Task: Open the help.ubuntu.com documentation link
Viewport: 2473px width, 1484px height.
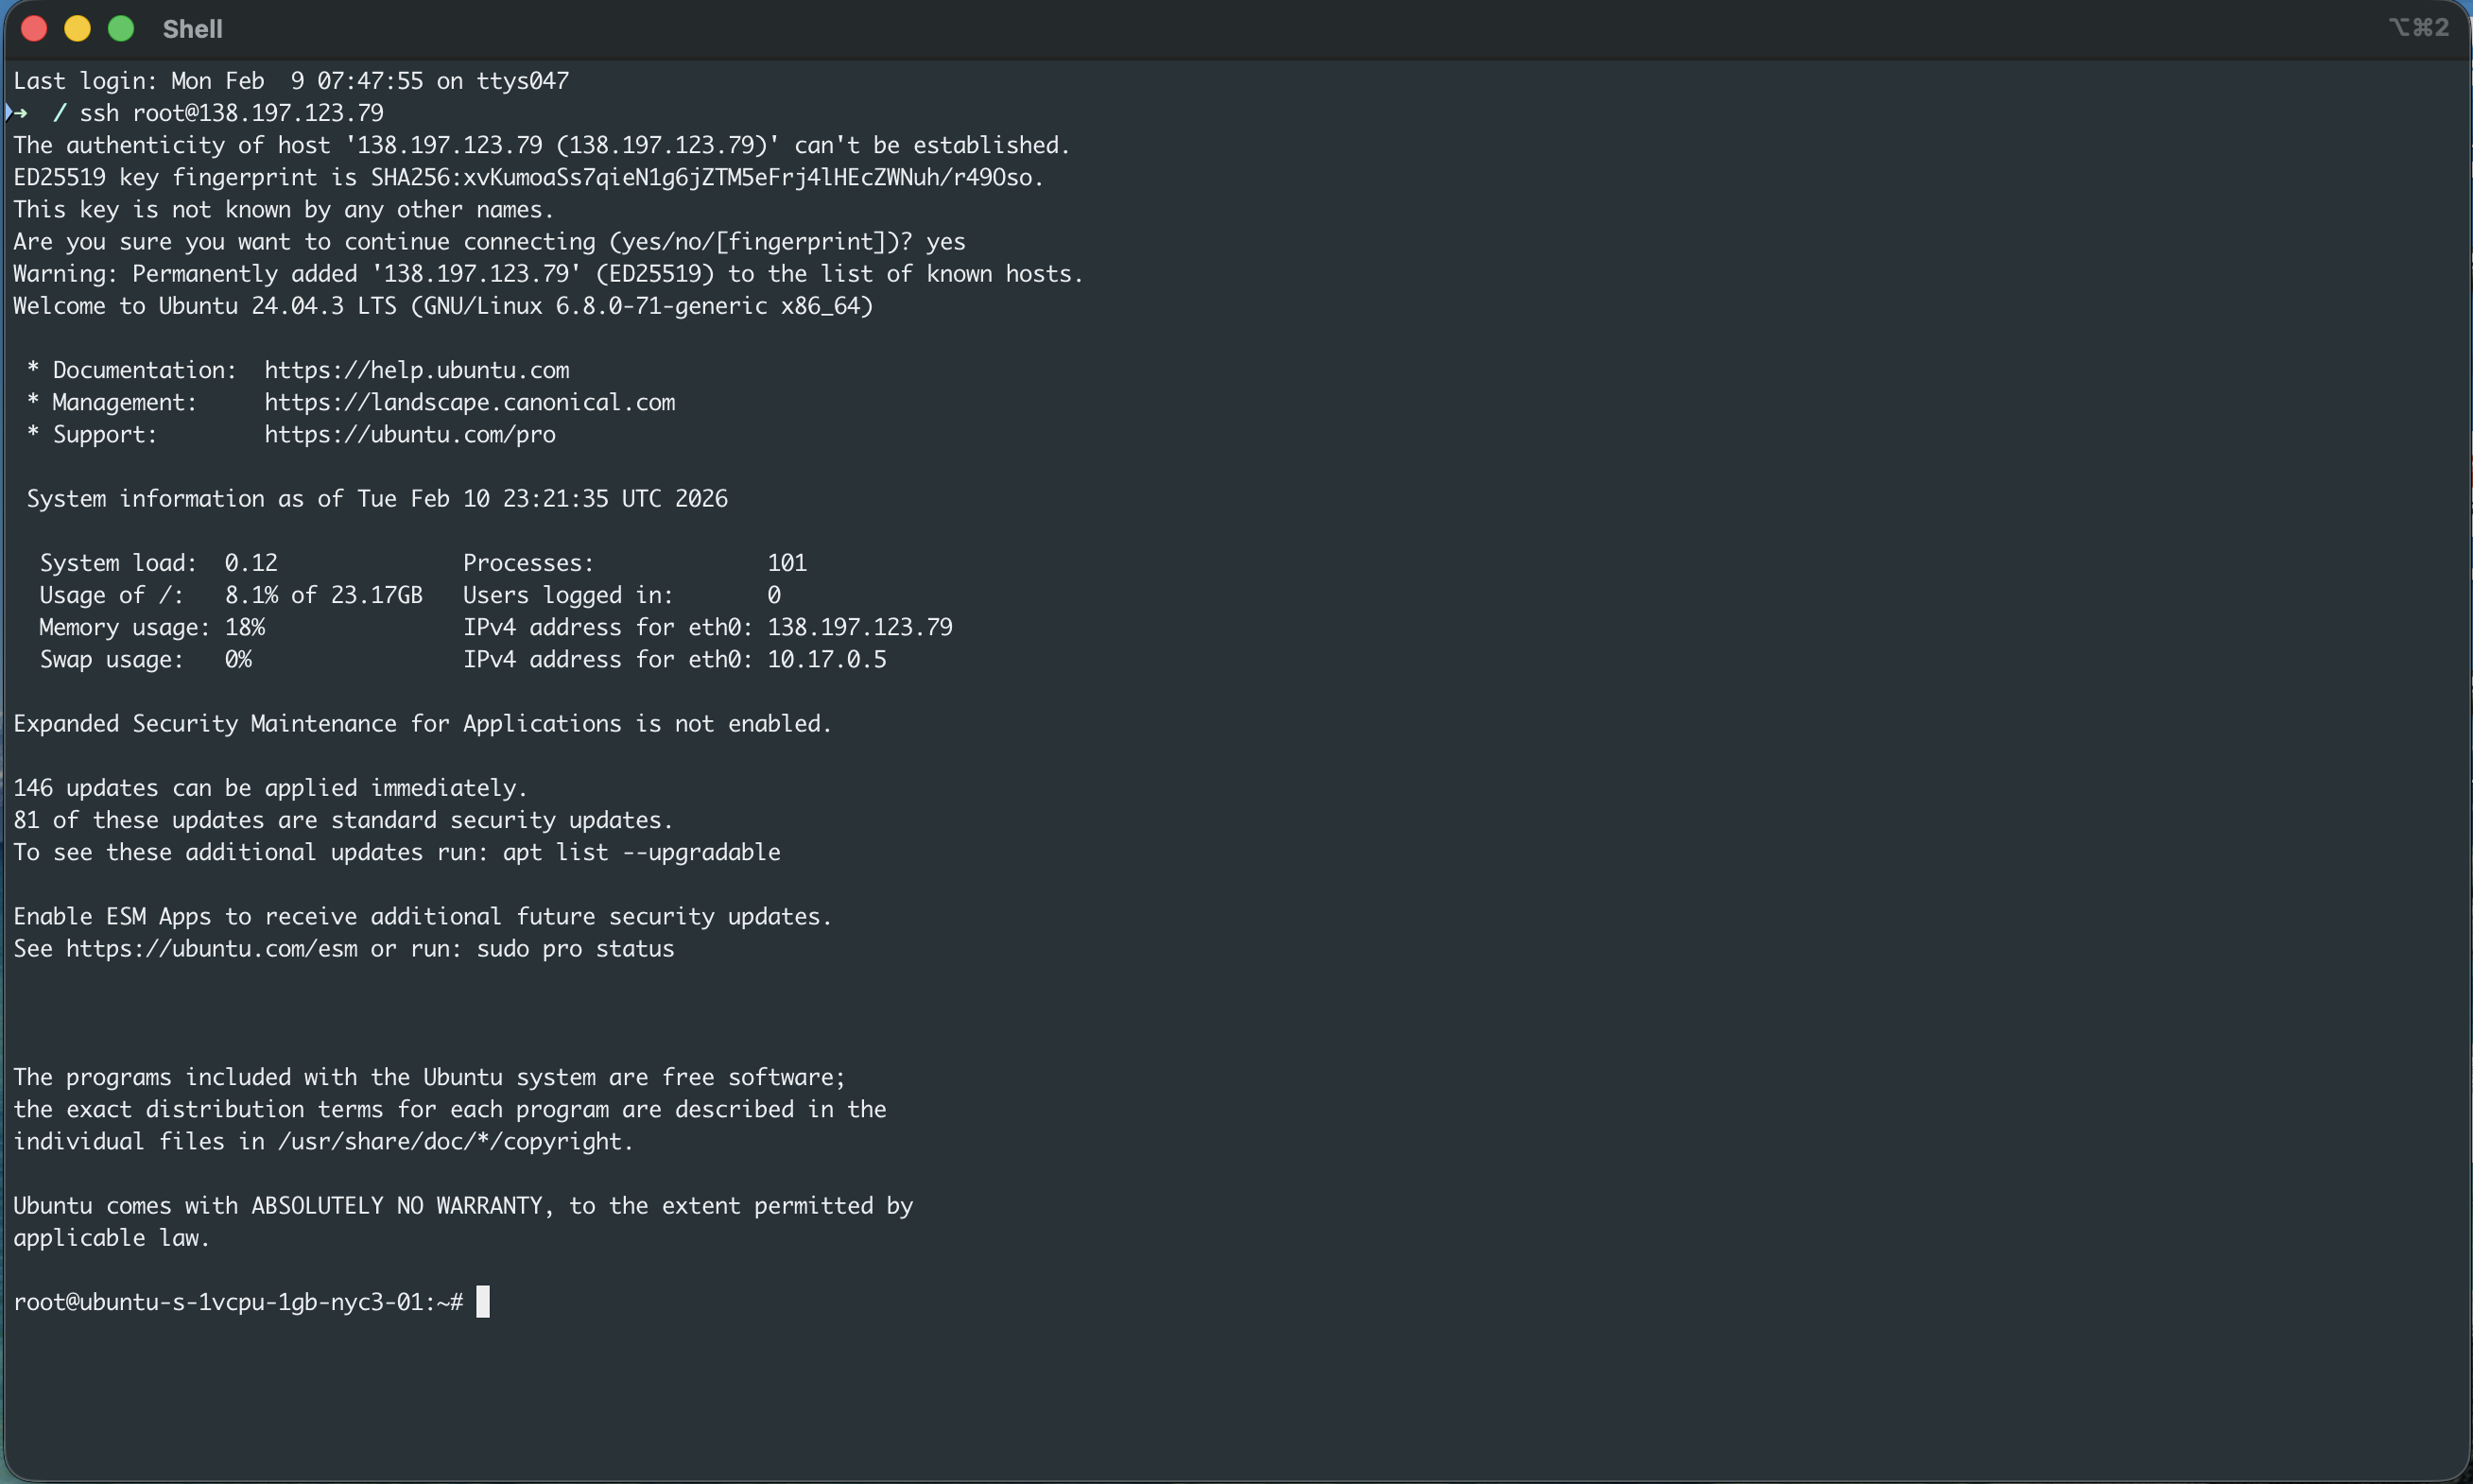Action: pos(416,370)
